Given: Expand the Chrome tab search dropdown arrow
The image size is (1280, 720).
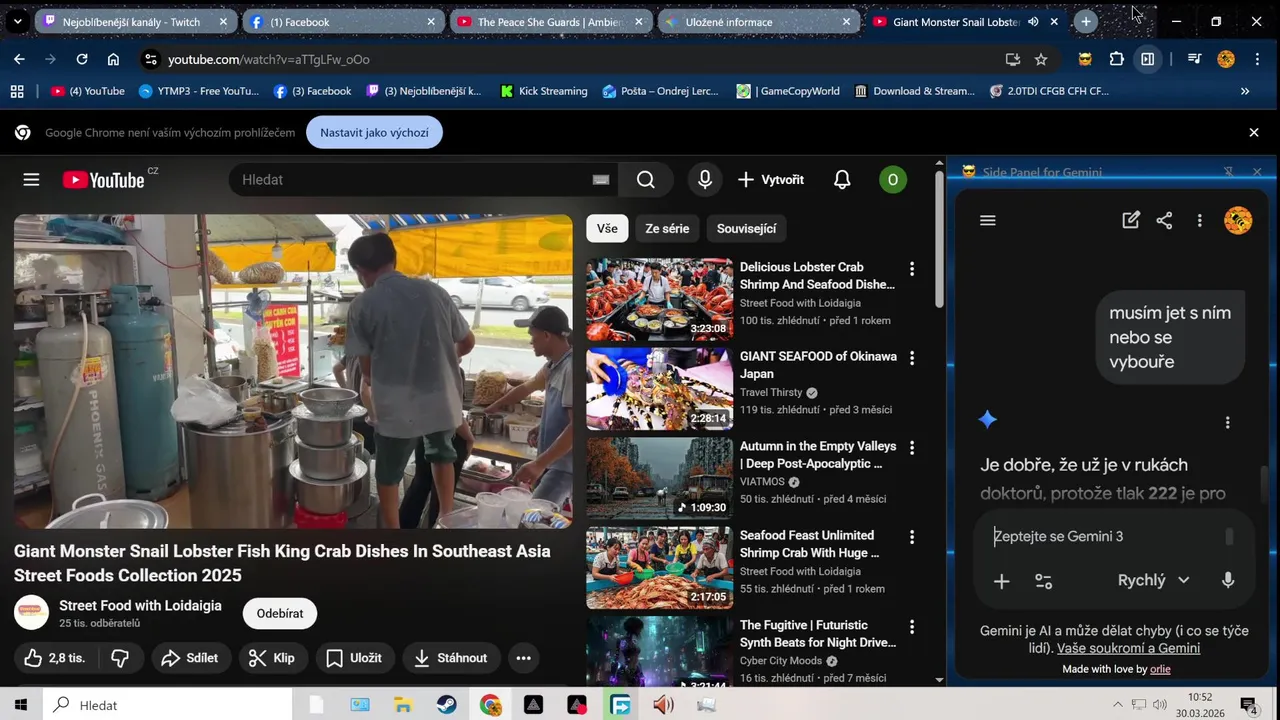Looking at the screenshot, I should click(x=17, y=21).
